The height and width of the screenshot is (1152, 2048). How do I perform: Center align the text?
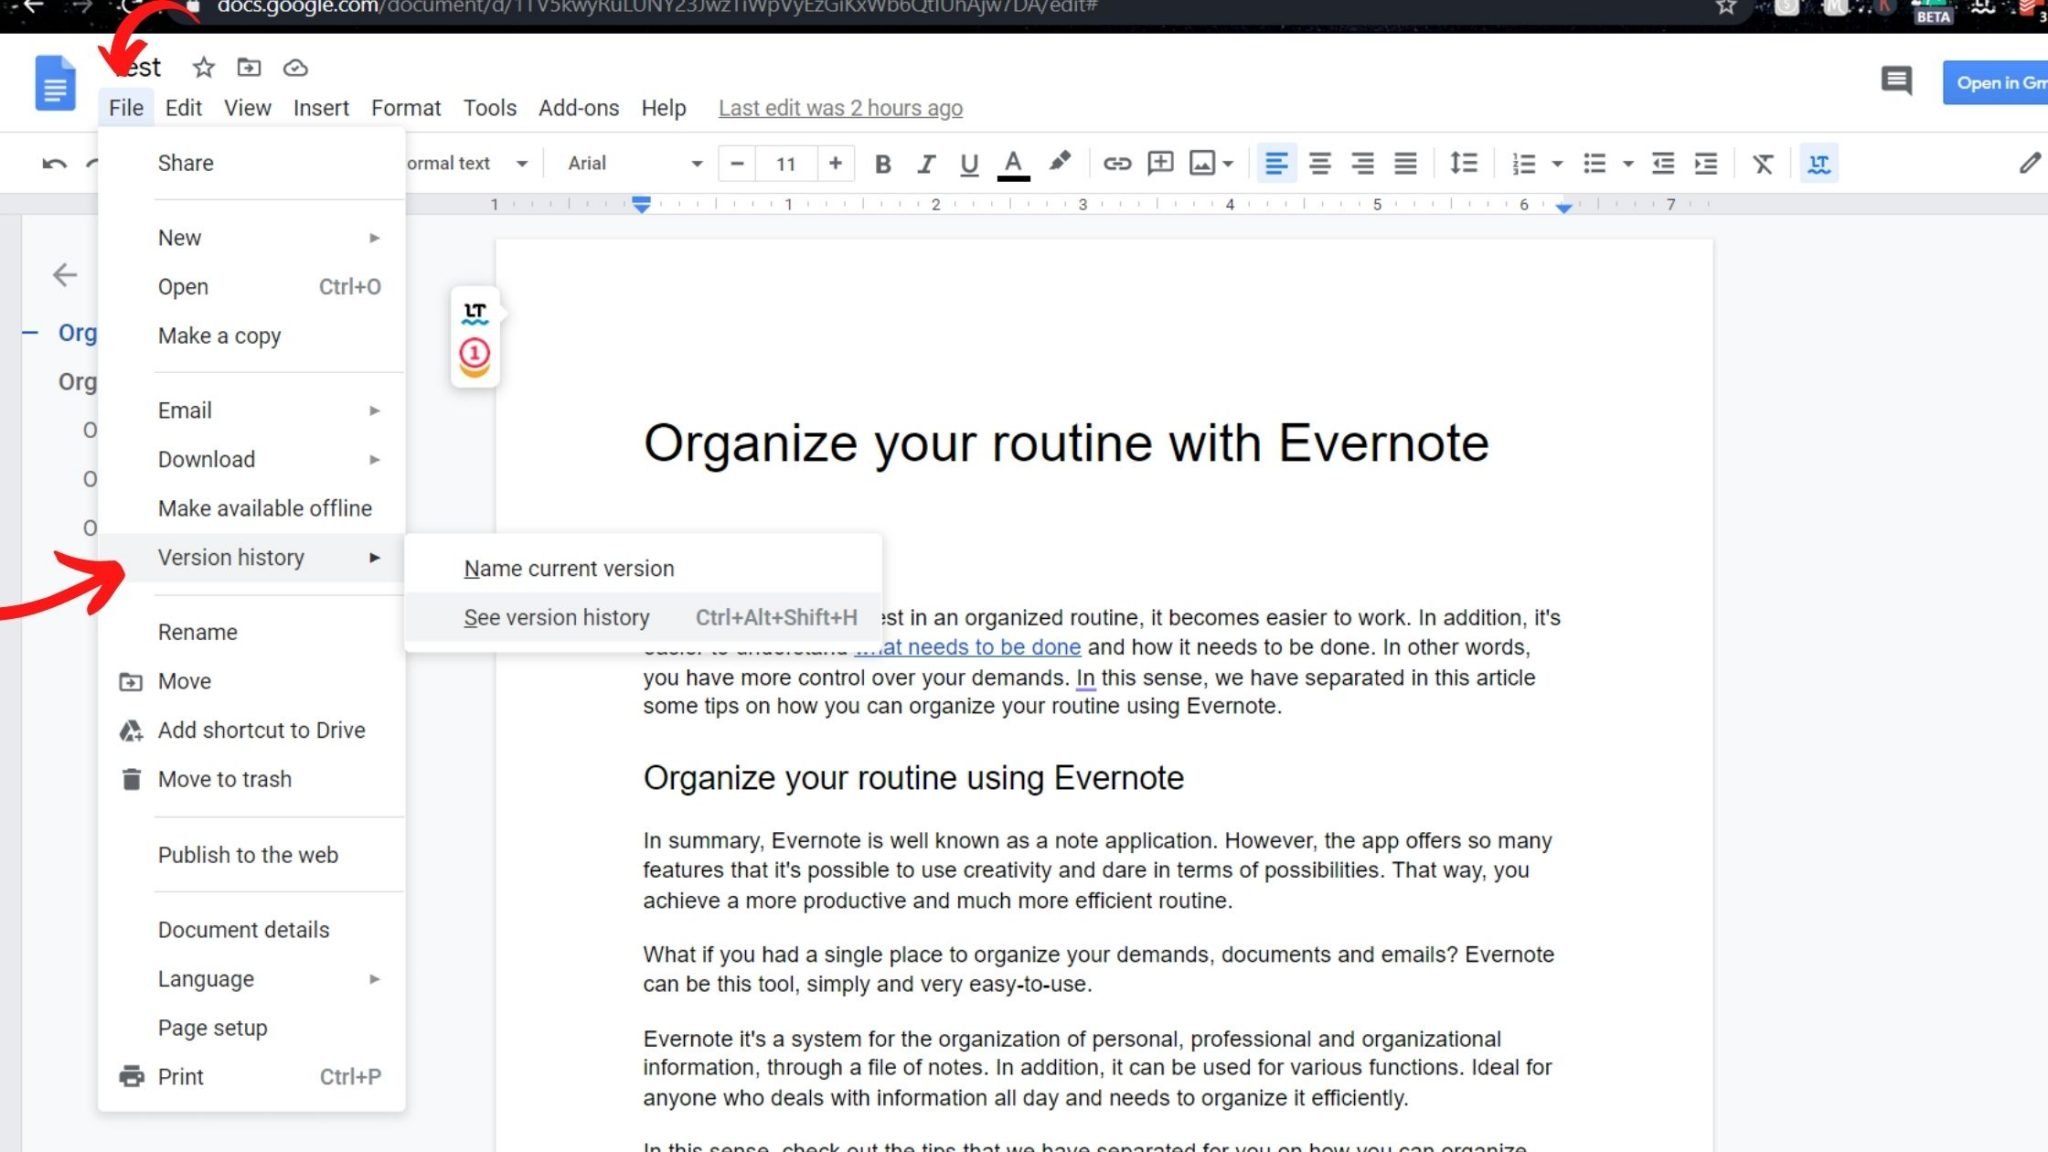tap(1319, 163)
